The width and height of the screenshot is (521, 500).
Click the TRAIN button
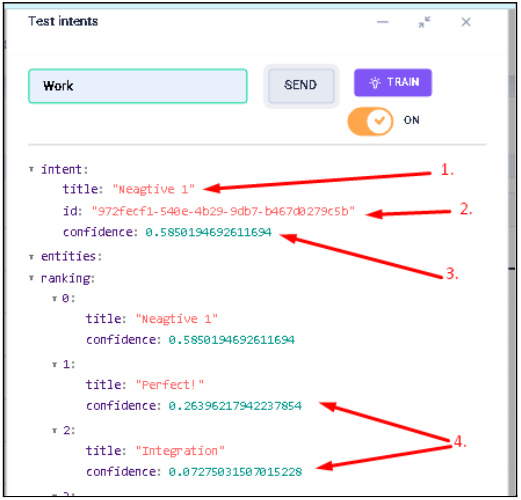coord(393,82)
